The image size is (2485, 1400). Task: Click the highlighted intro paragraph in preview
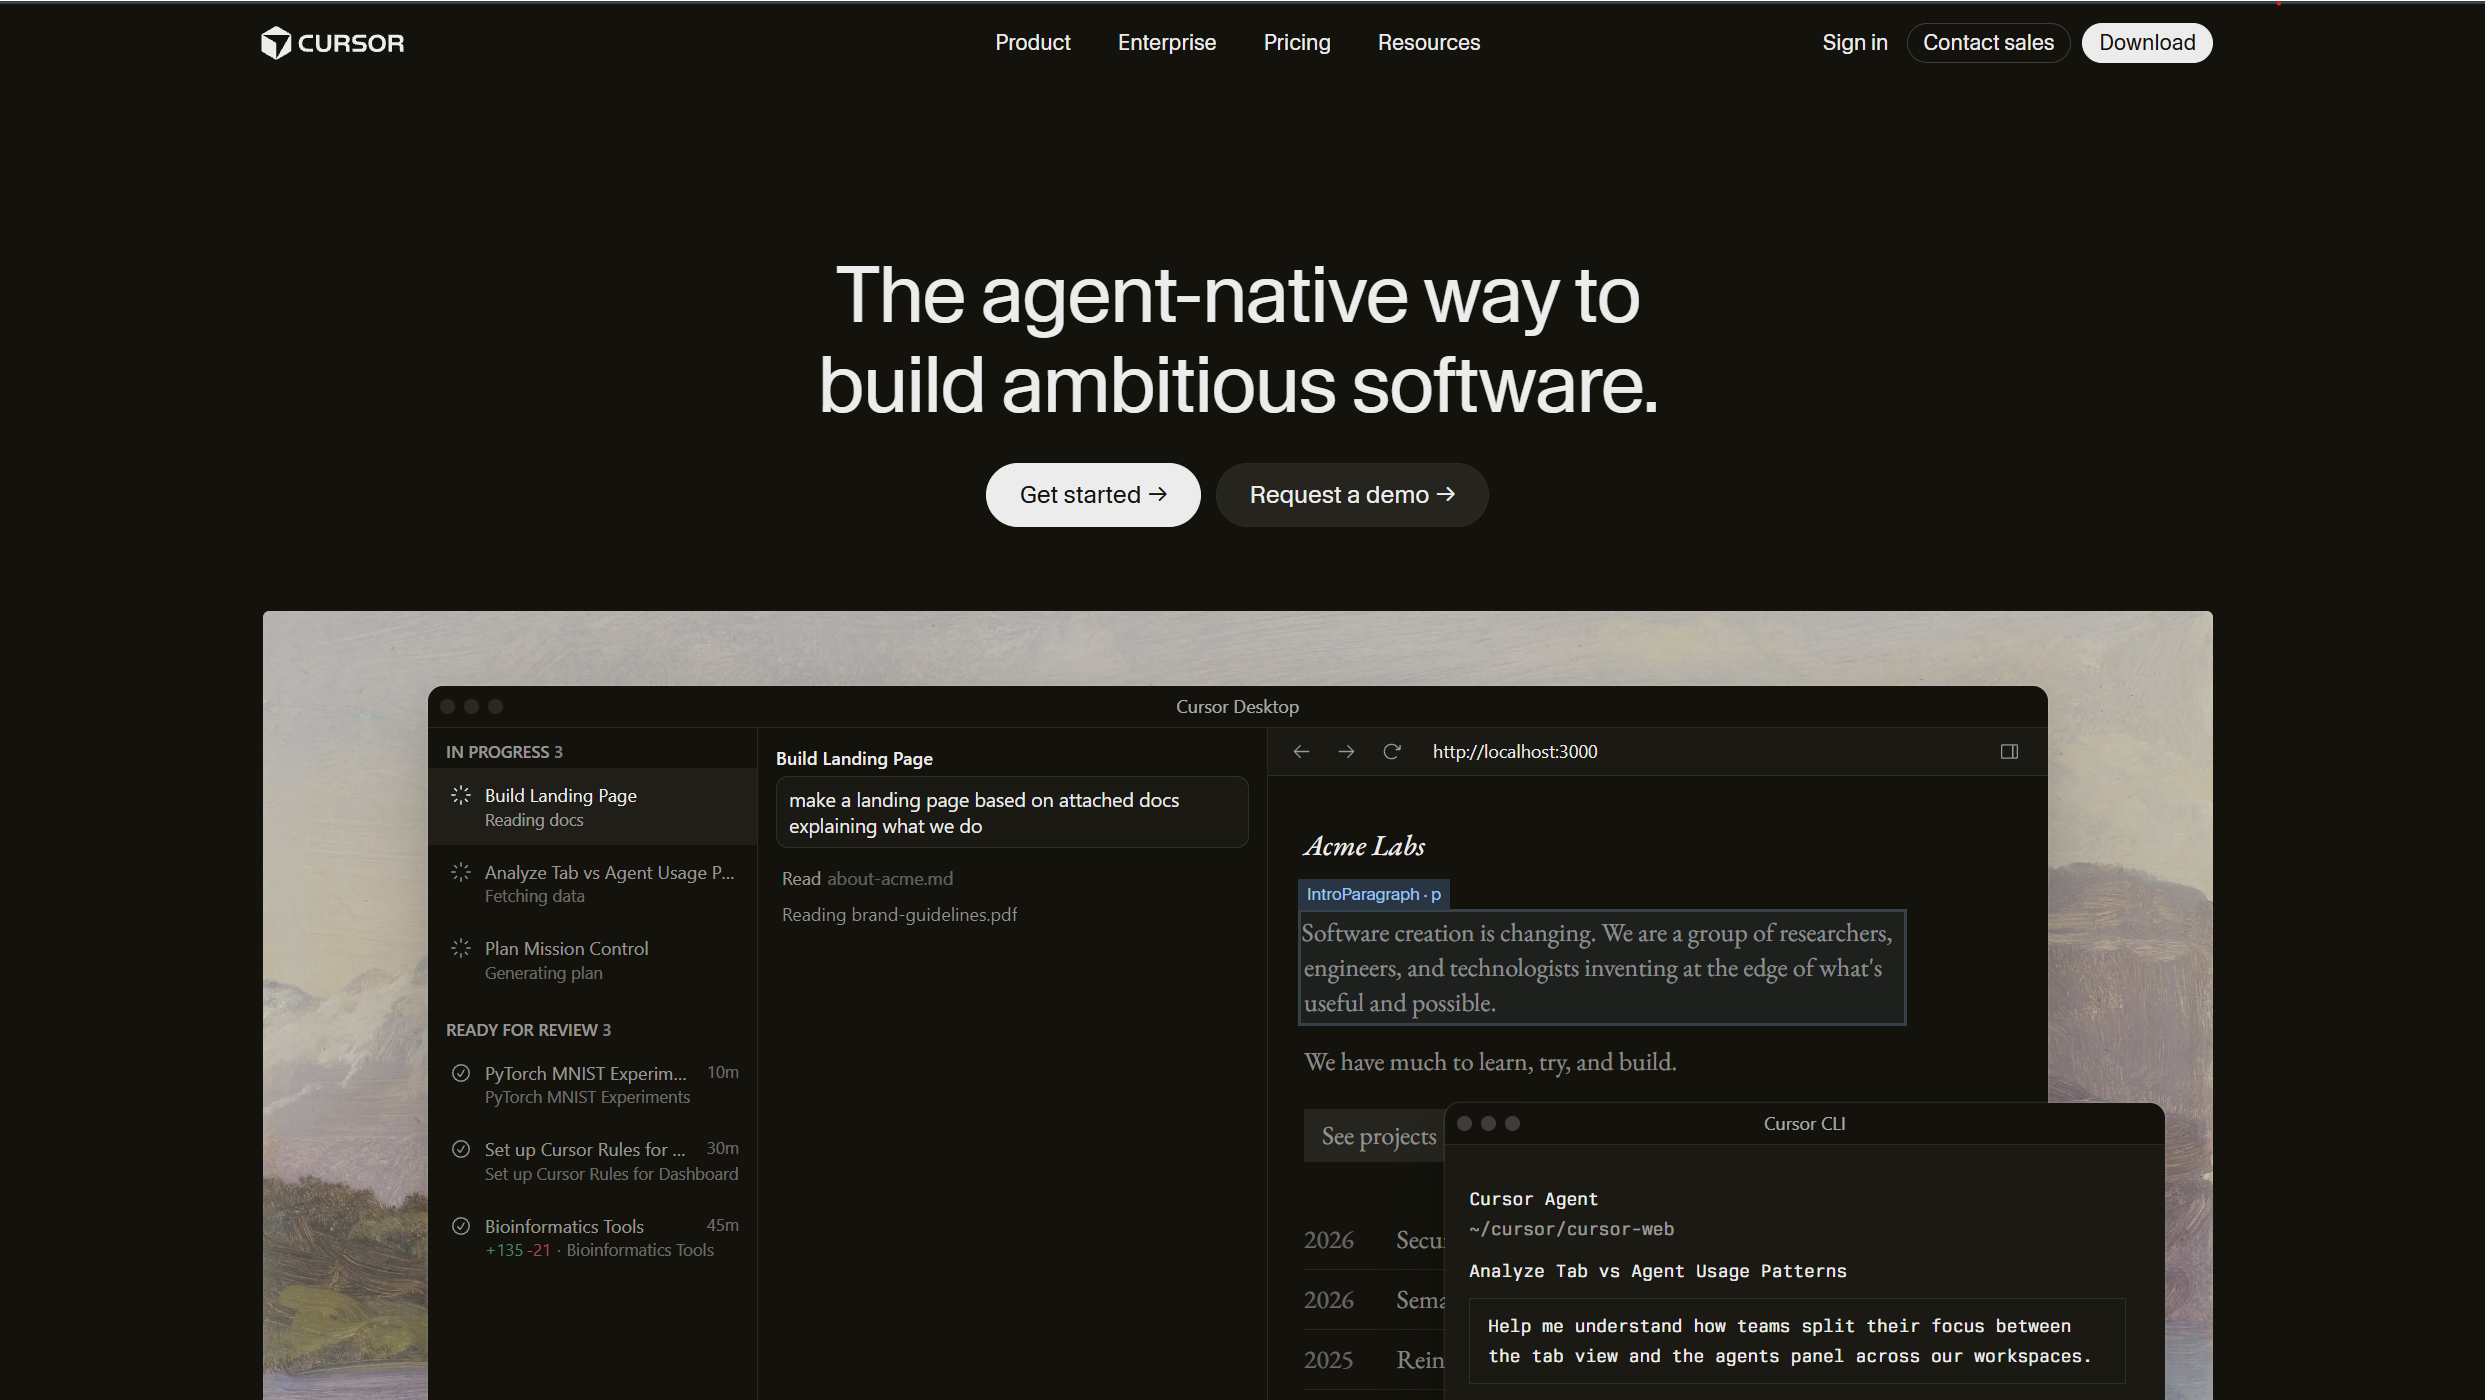click(1601, 968)
